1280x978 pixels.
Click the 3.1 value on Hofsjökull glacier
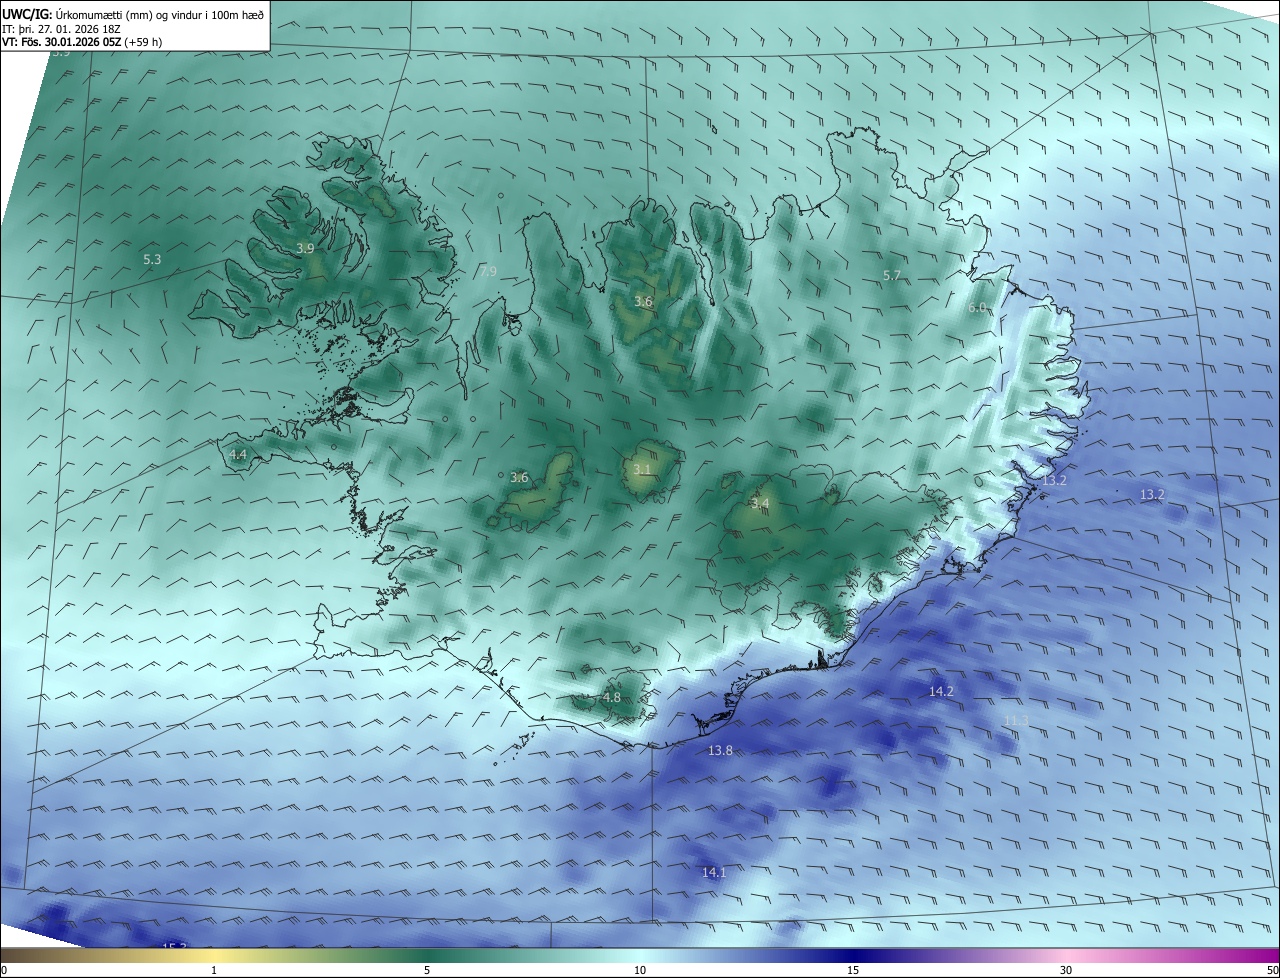[x=642, y=470]
